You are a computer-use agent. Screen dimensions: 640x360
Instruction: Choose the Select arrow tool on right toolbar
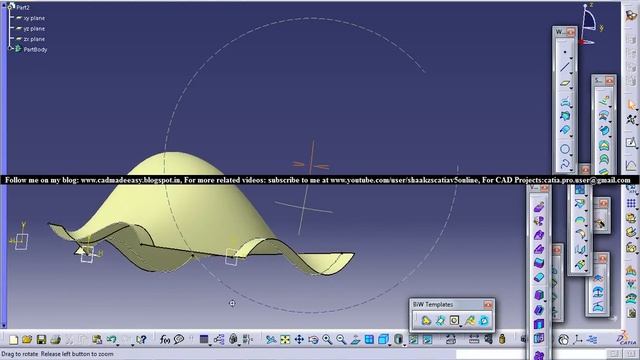tap(631, 105)
